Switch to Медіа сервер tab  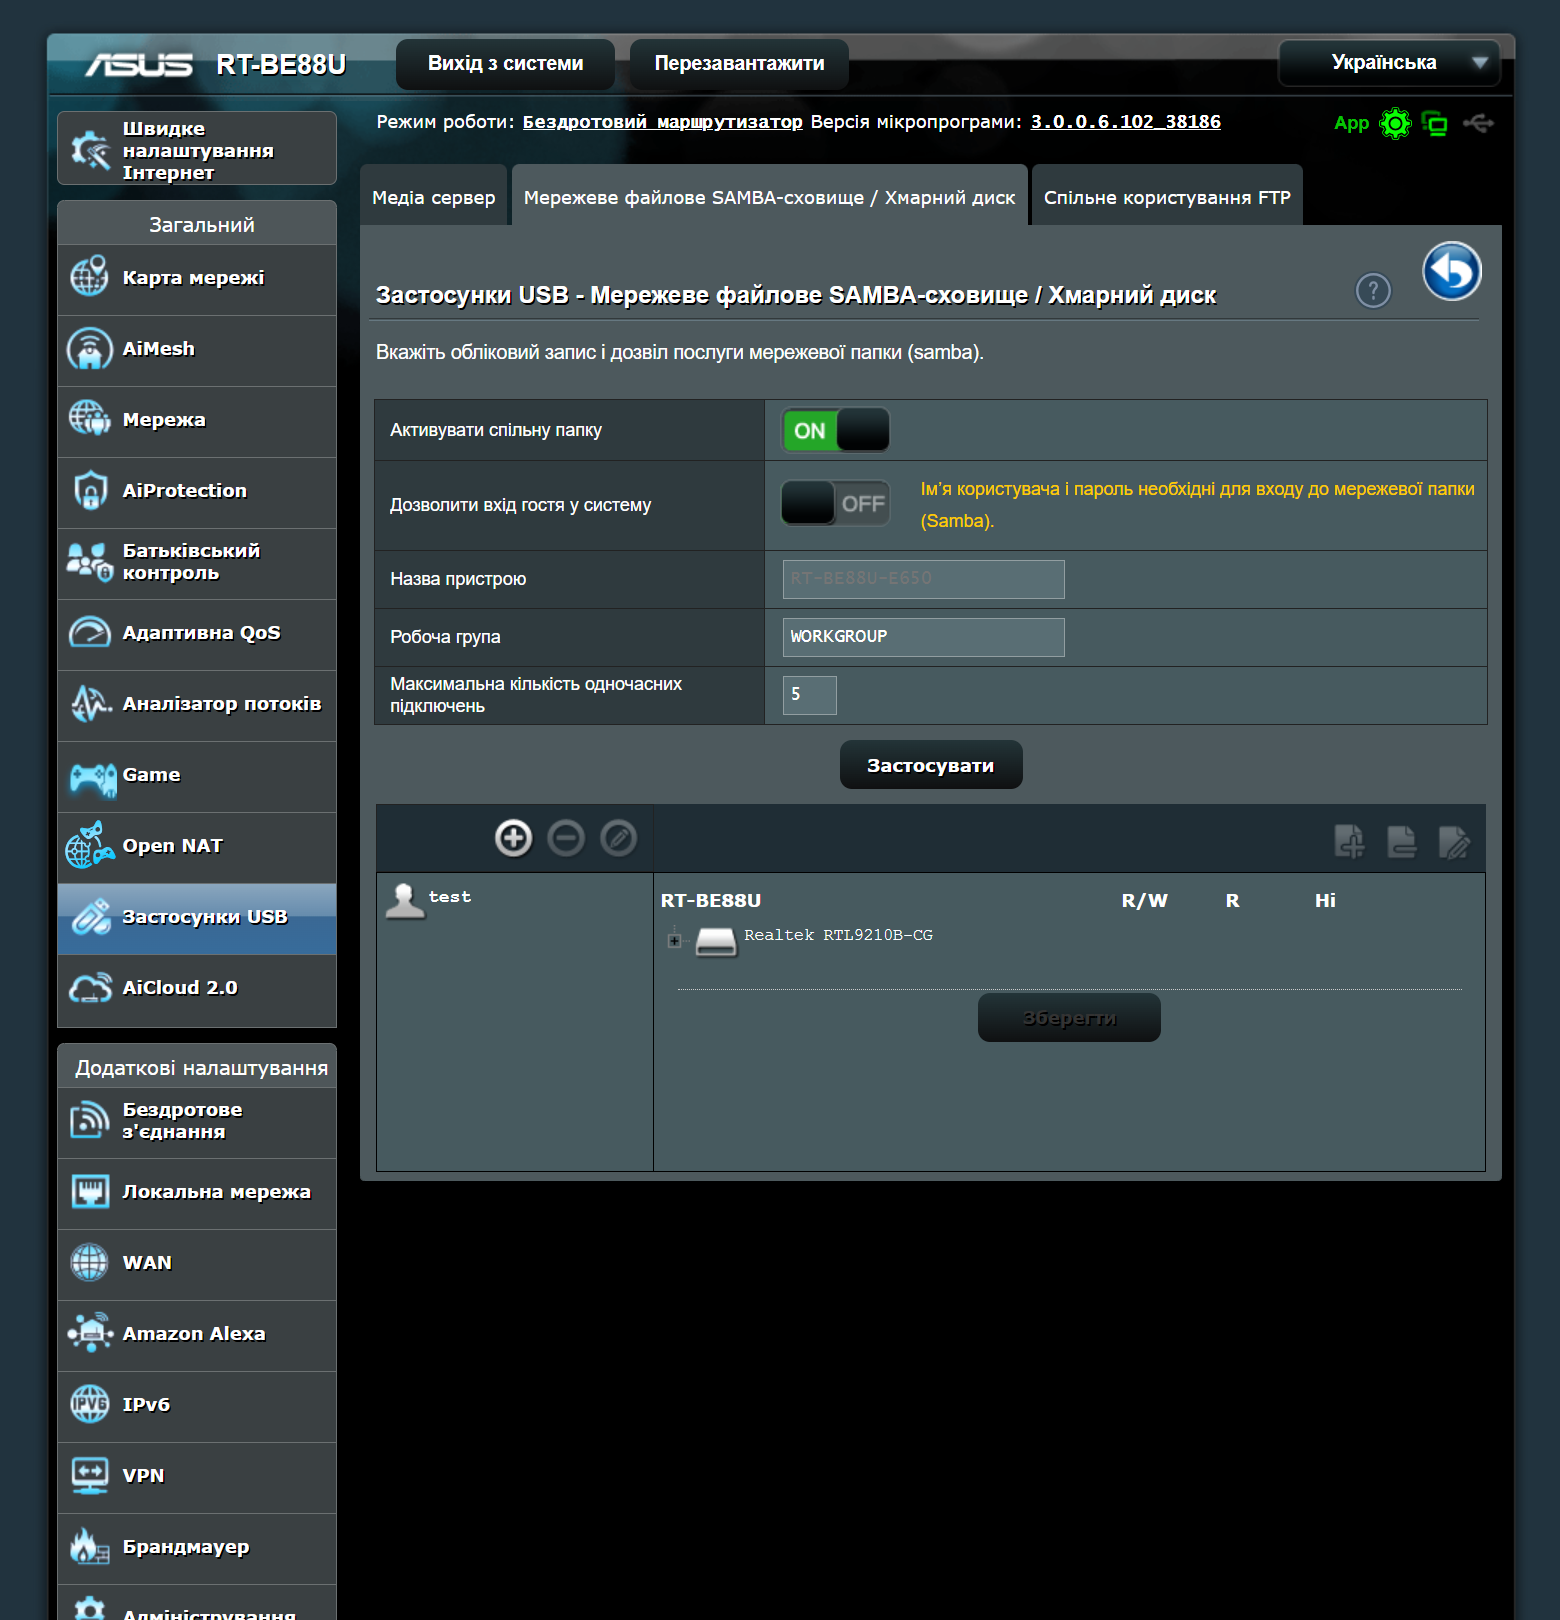click(x=434, y=197)
